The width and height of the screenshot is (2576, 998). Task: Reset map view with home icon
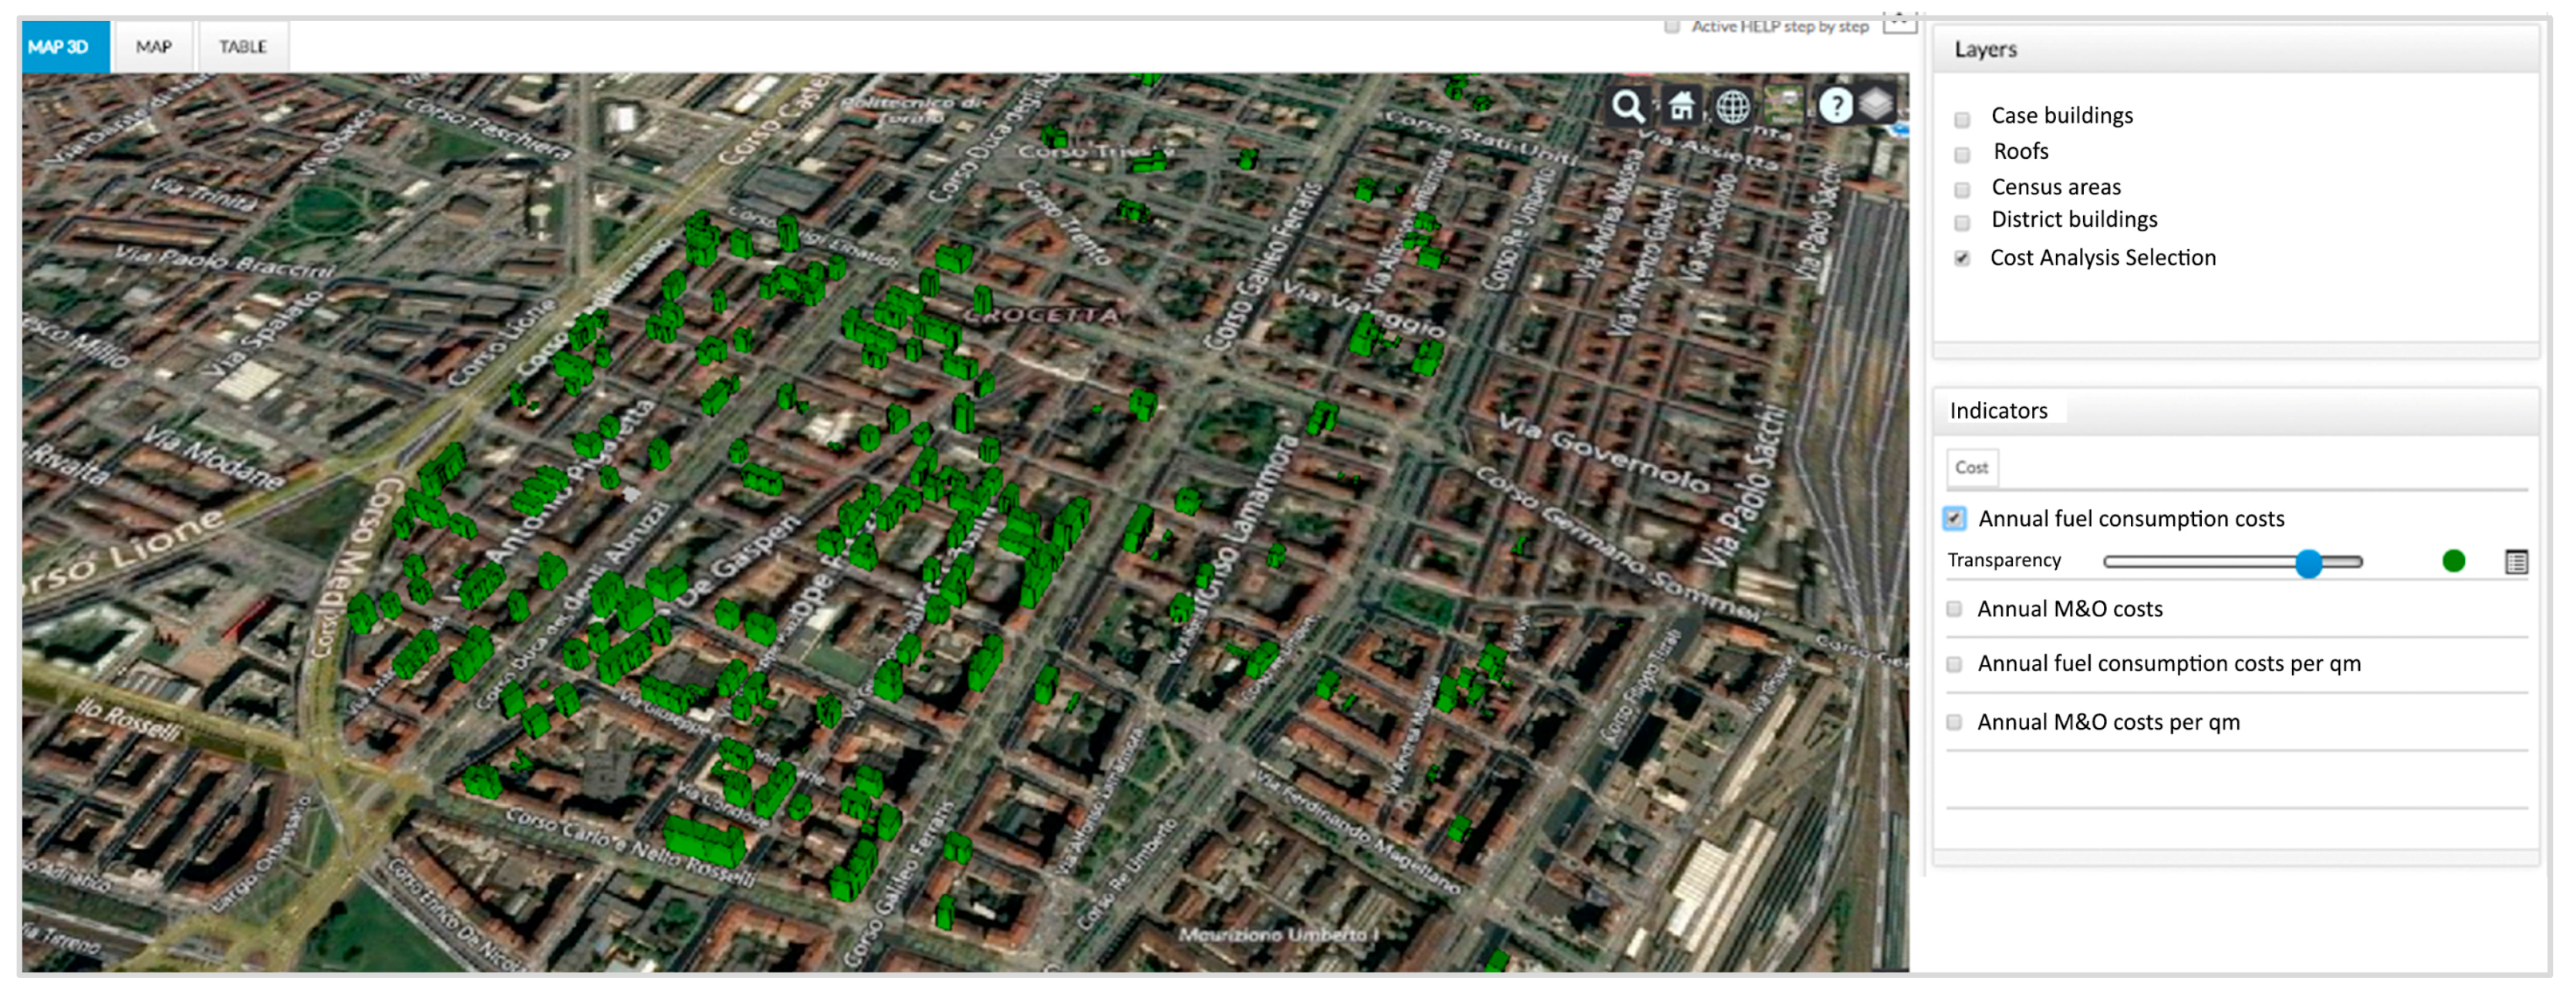coord(1682,106)
